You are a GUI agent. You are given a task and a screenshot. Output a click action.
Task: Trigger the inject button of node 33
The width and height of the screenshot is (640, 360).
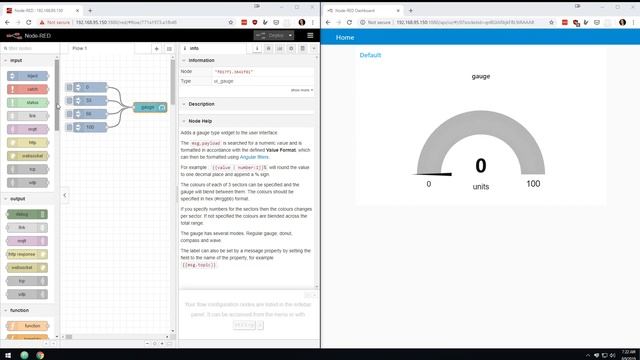tap(69, 100)
